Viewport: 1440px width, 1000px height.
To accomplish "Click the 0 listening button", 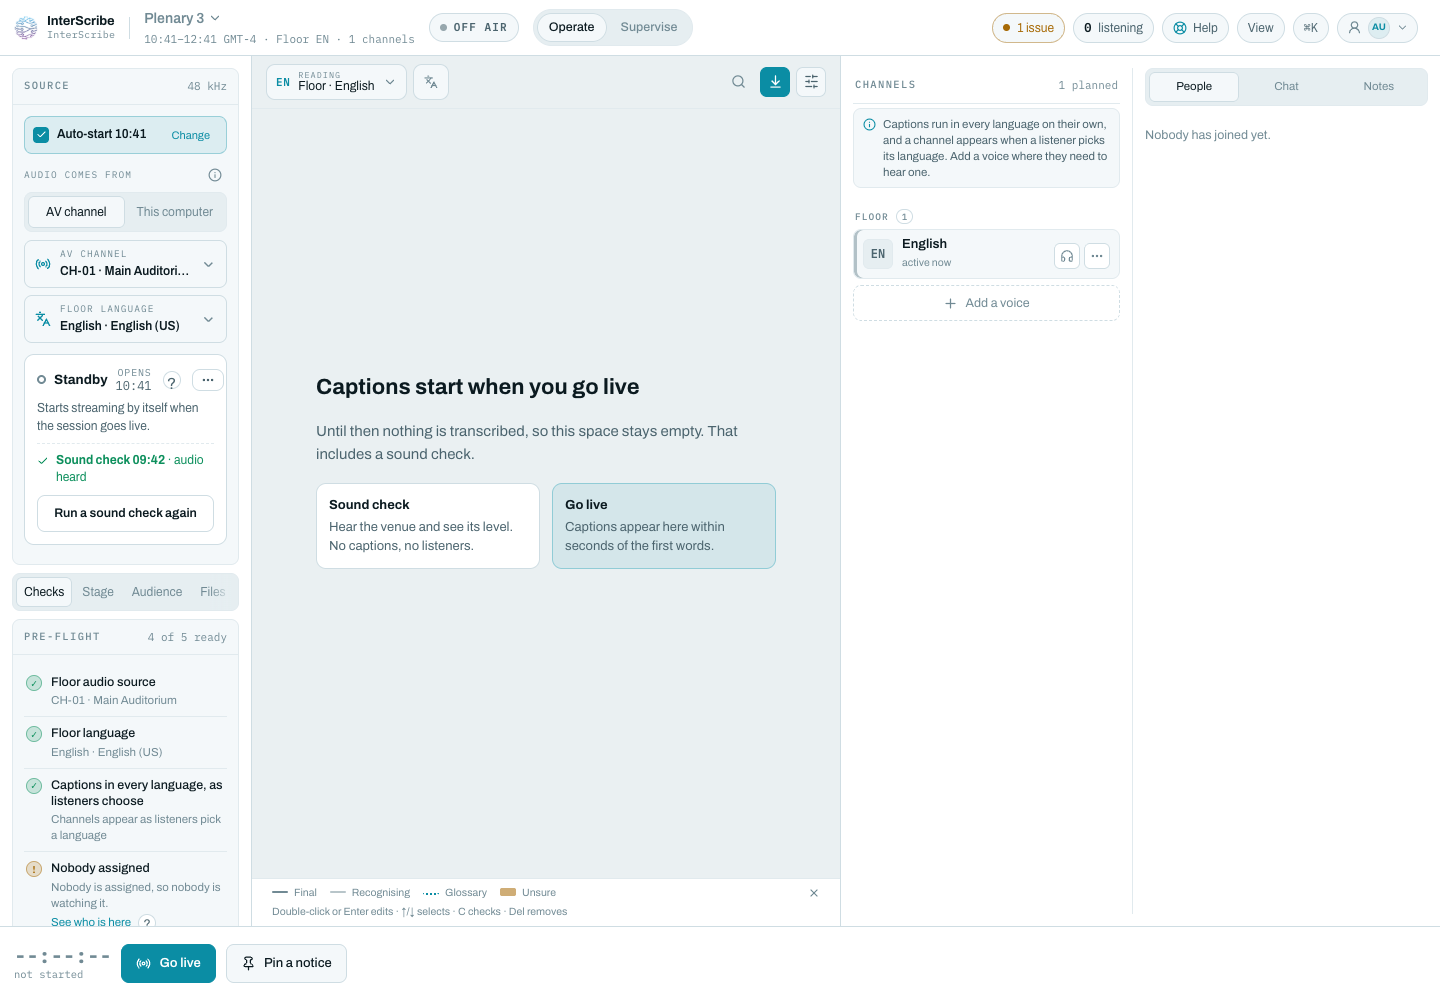I will click(1113, 28).
